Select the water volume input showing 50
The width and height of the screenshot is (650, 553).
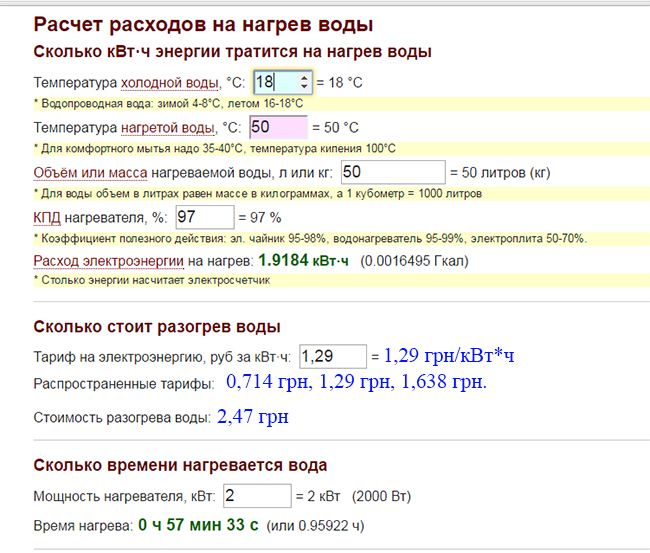point(392,172)
